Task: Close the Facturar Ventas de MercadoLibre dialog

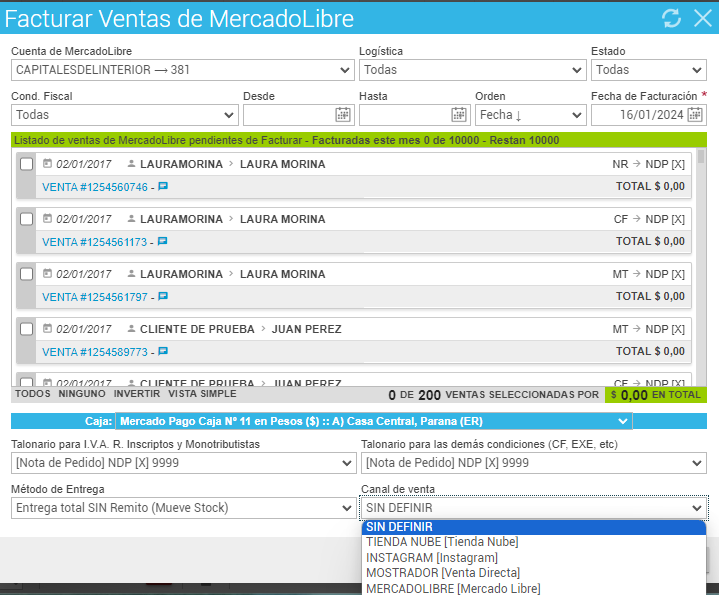Action: click(702, 18)
